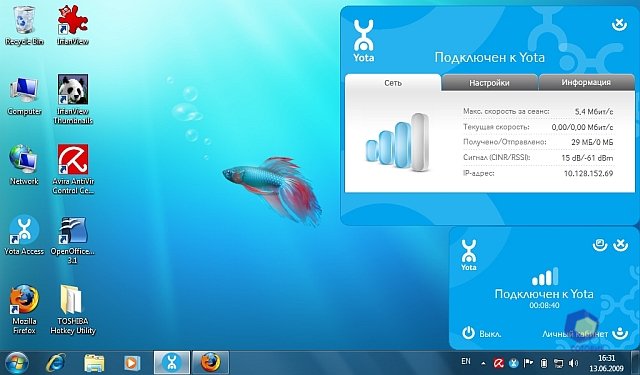Select the IrfanView Thumbnails panda icon

pos(73,100)
